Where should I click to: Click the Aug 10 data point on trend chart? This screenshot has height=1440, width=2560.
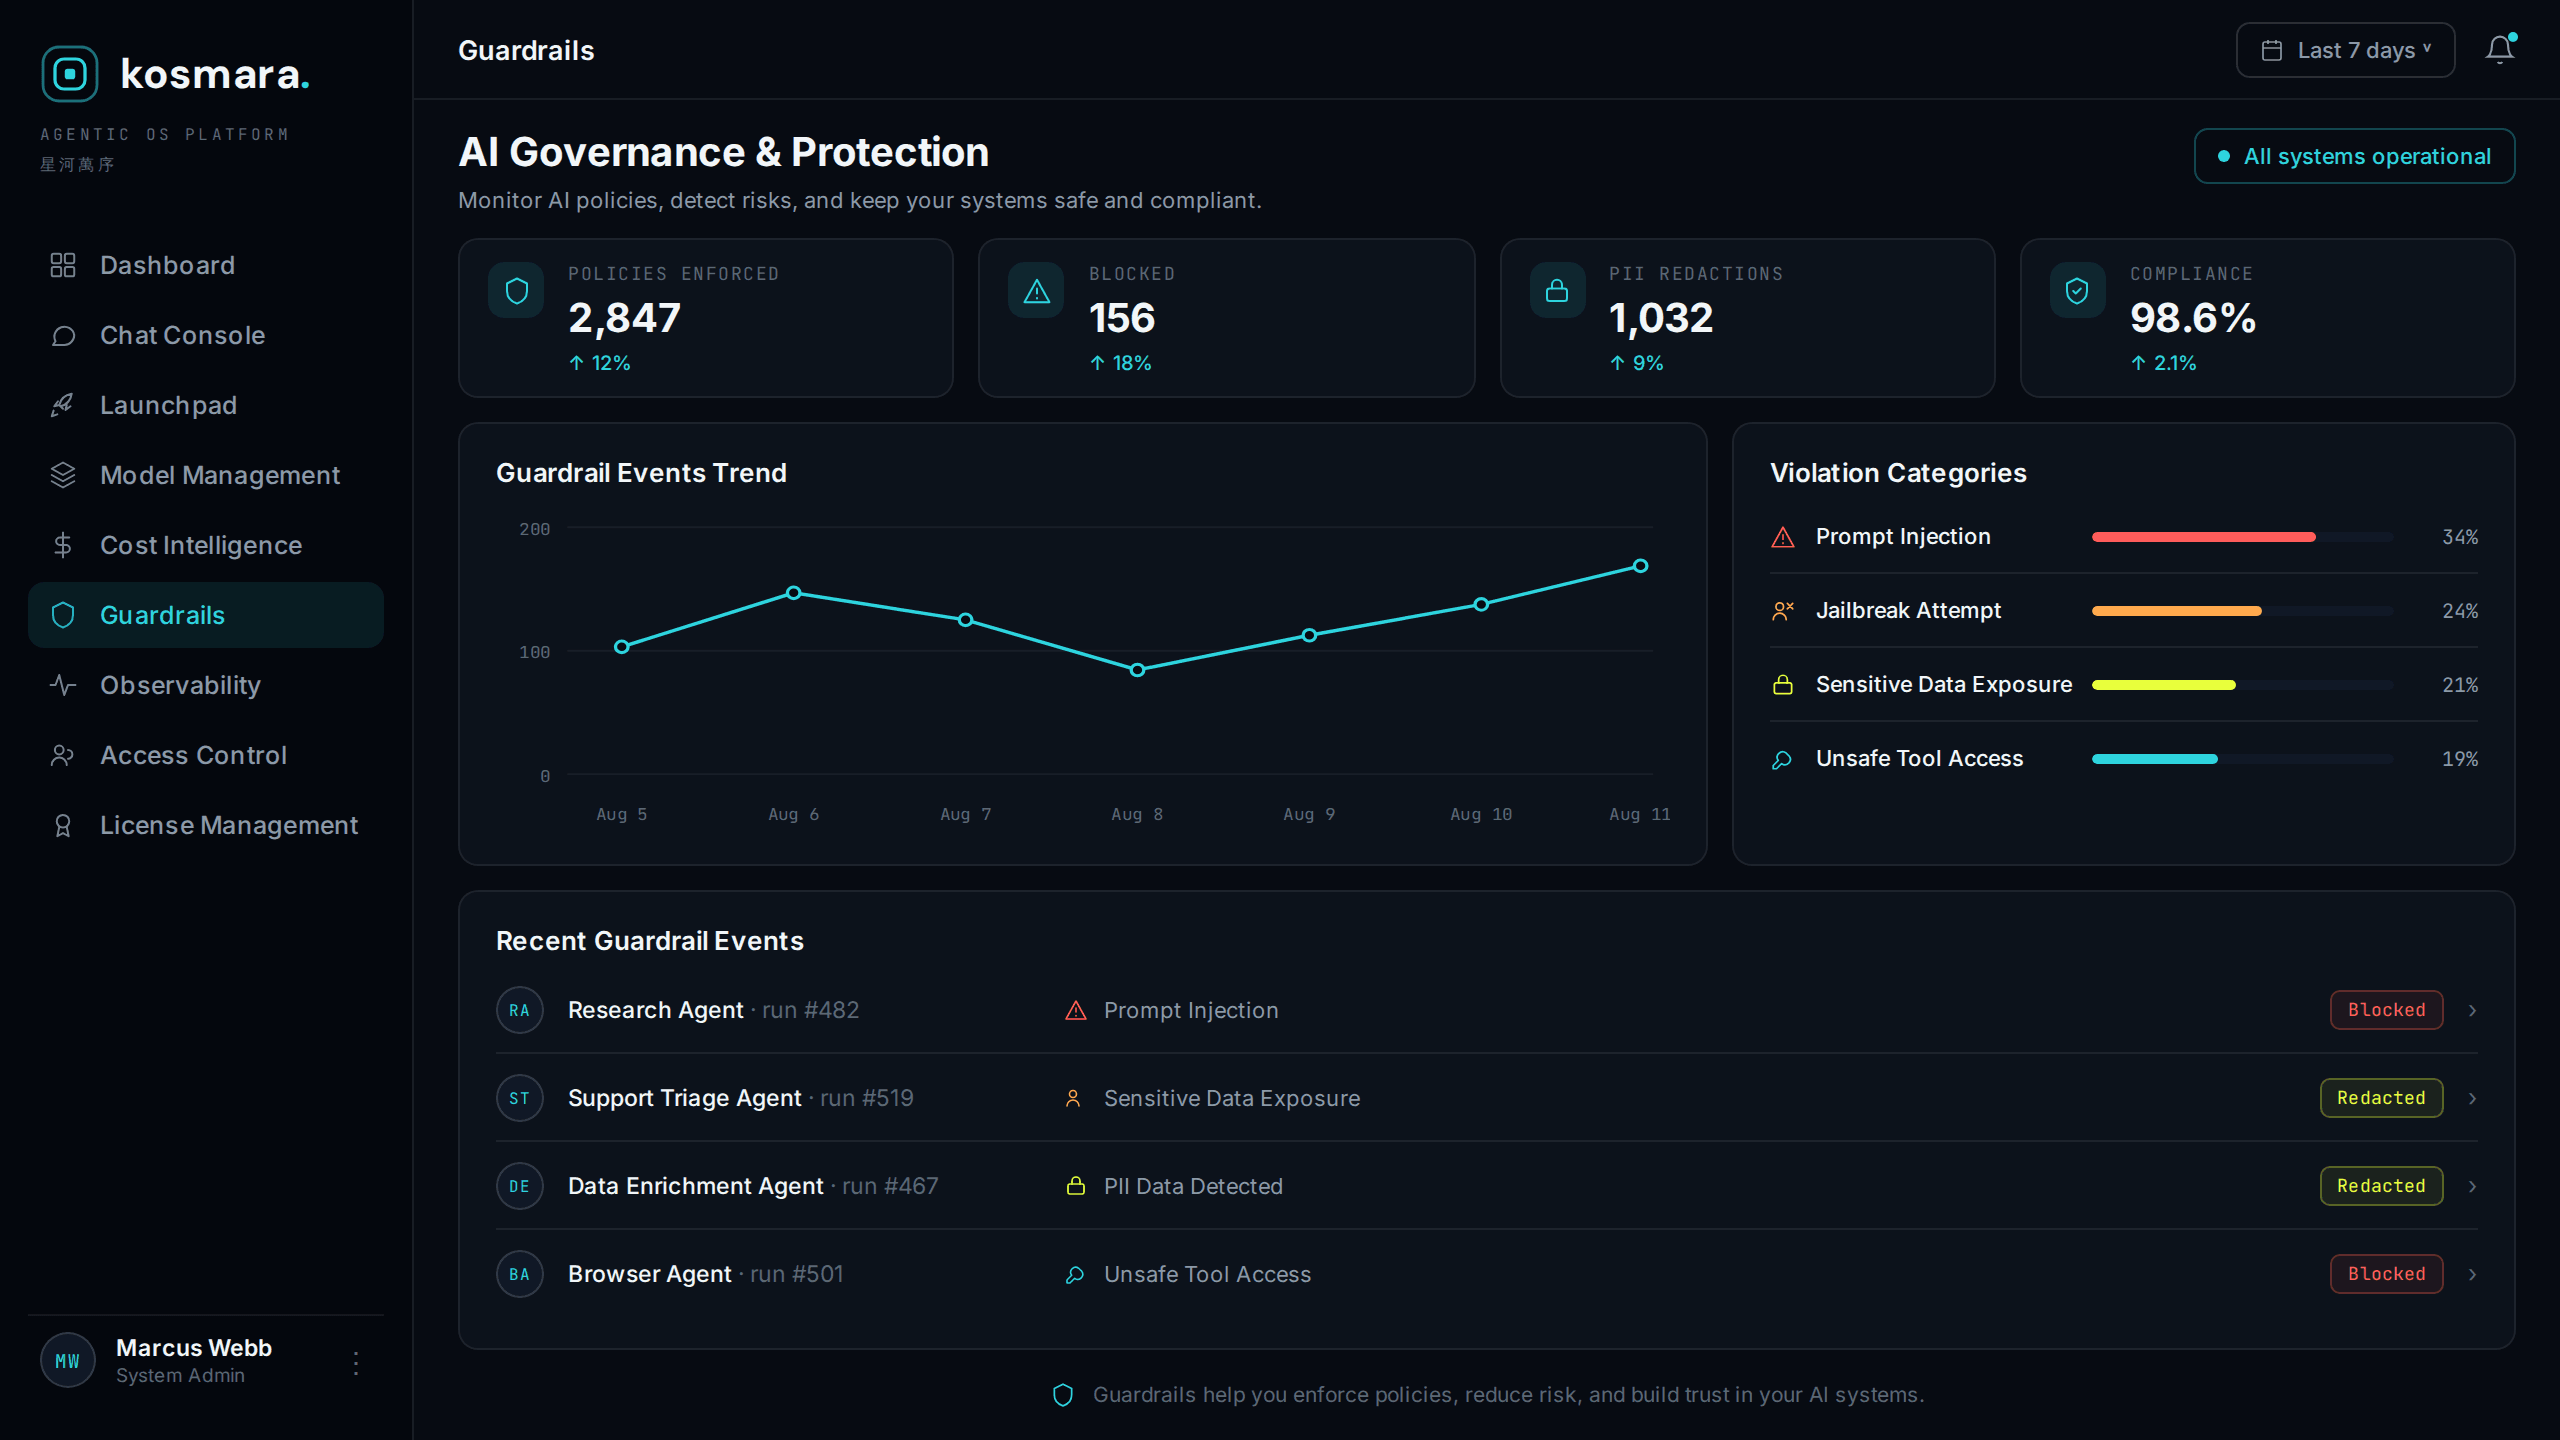[x=1481, y=604]
